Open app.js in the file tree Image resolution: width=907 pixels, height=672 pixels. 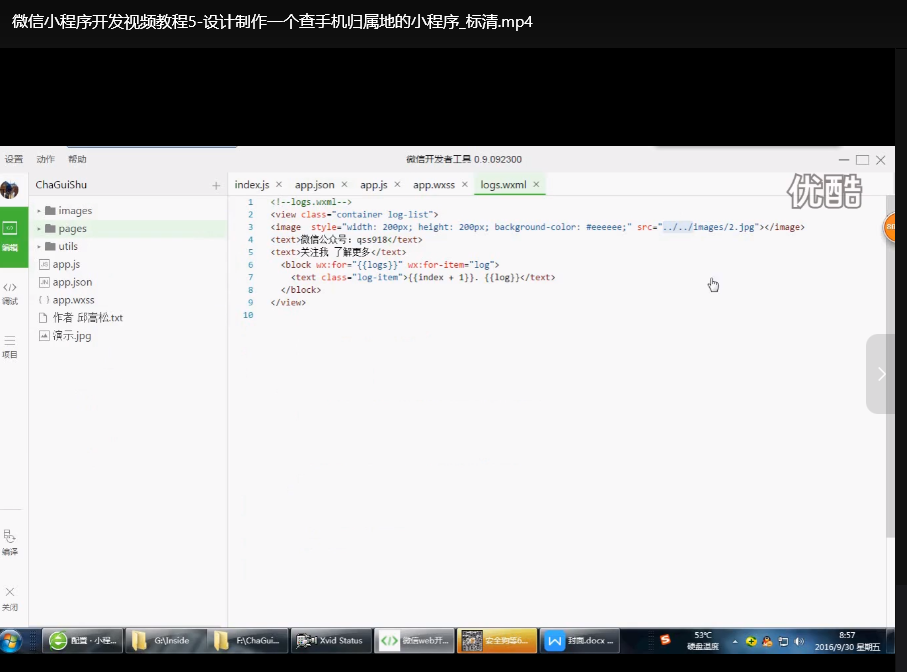coord(66,264)
